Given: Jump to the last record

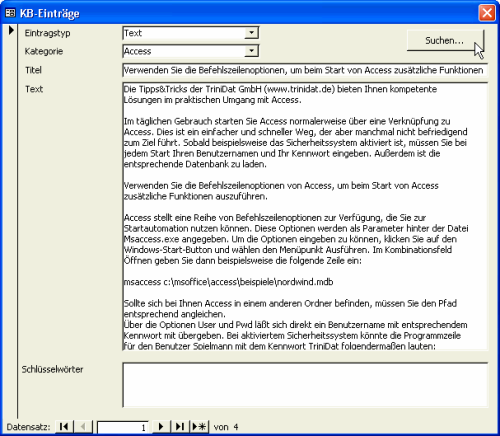Looking at the screenshot, I should (x=180, y=426).
